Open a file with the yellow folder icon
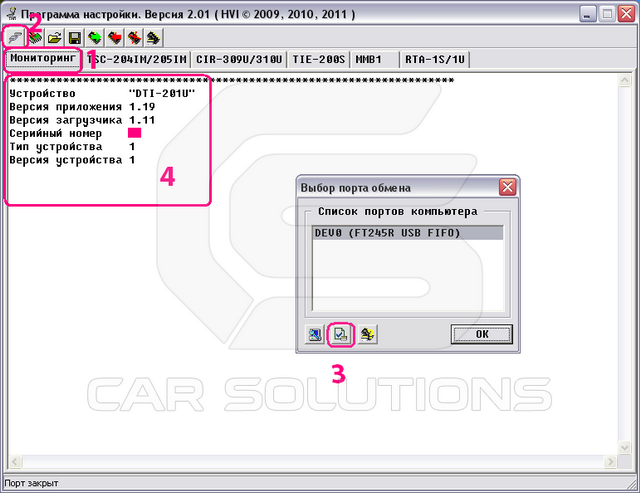 [x=55, y=38]
